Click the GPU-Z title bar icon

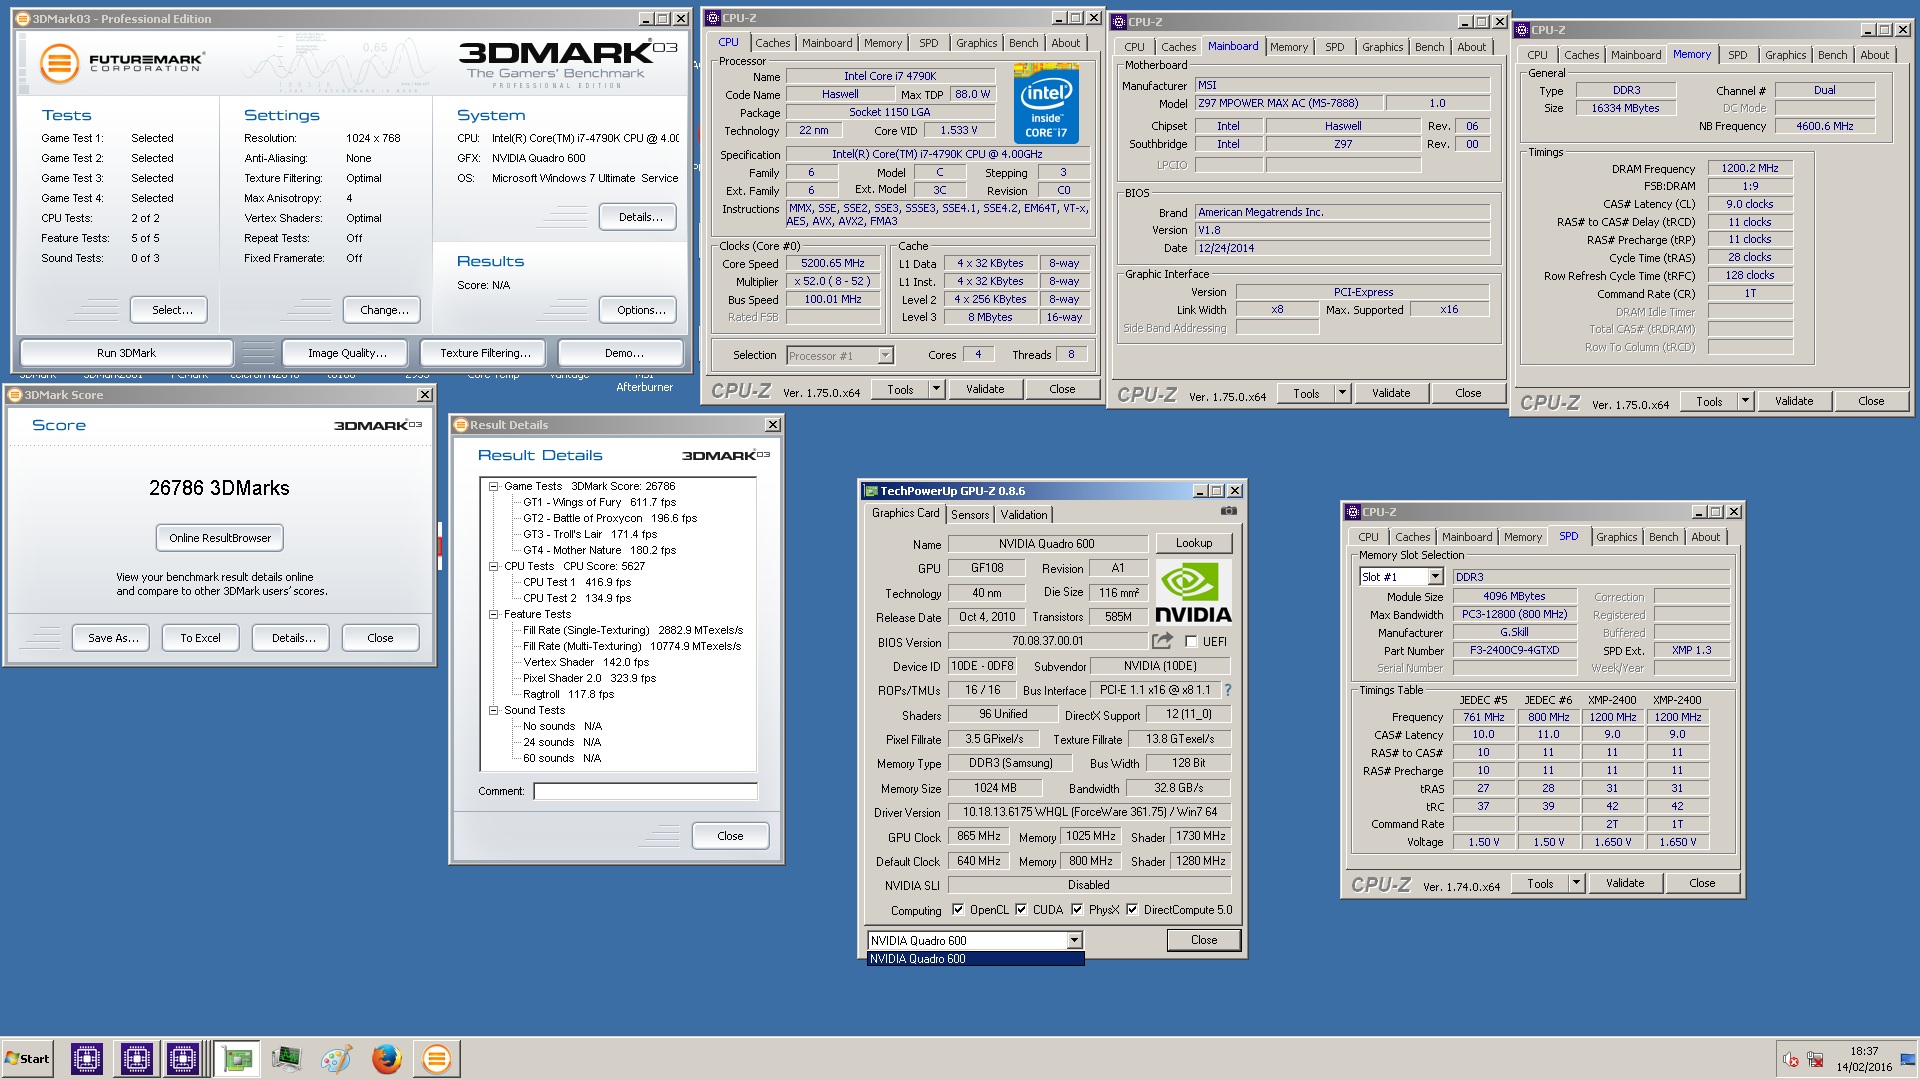(x=871, y=491)
